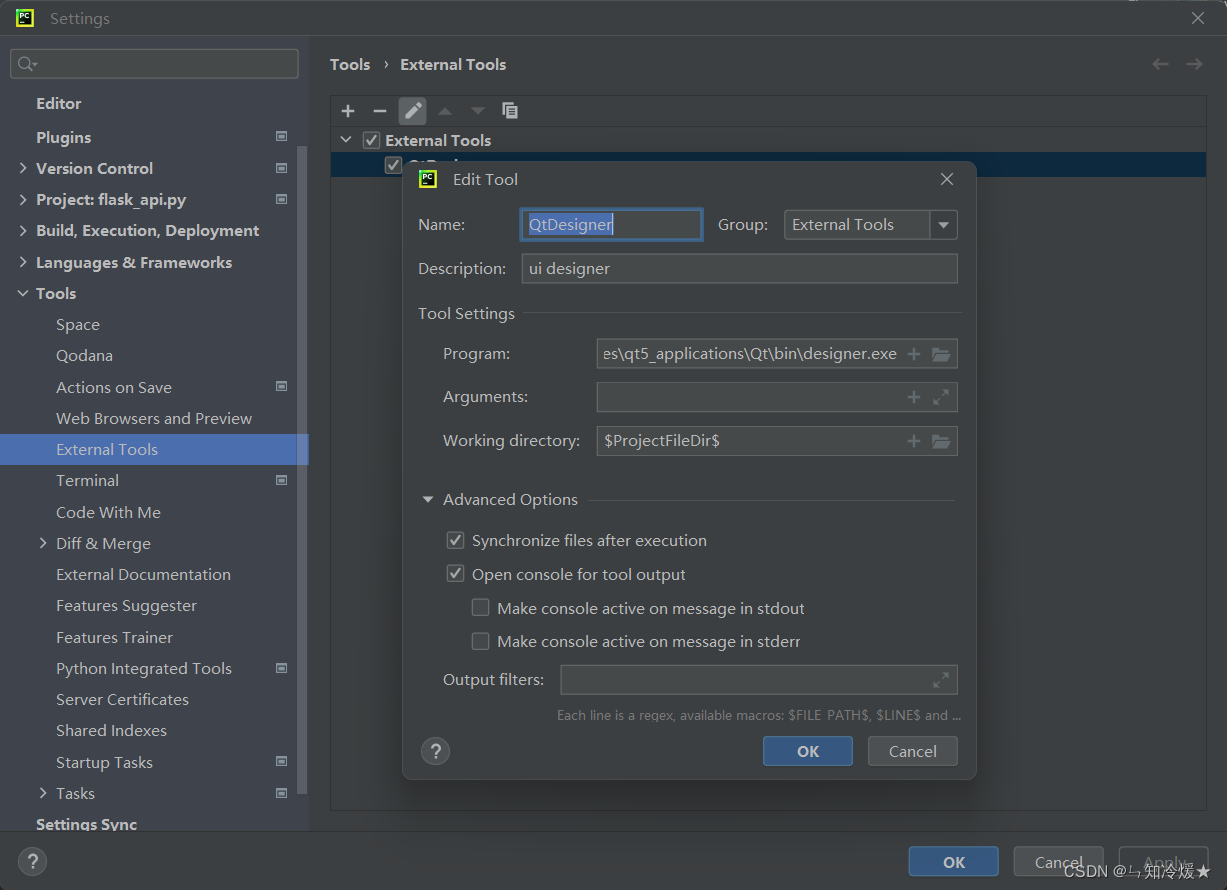Click the Remove tool minus icon

(380, 111)
